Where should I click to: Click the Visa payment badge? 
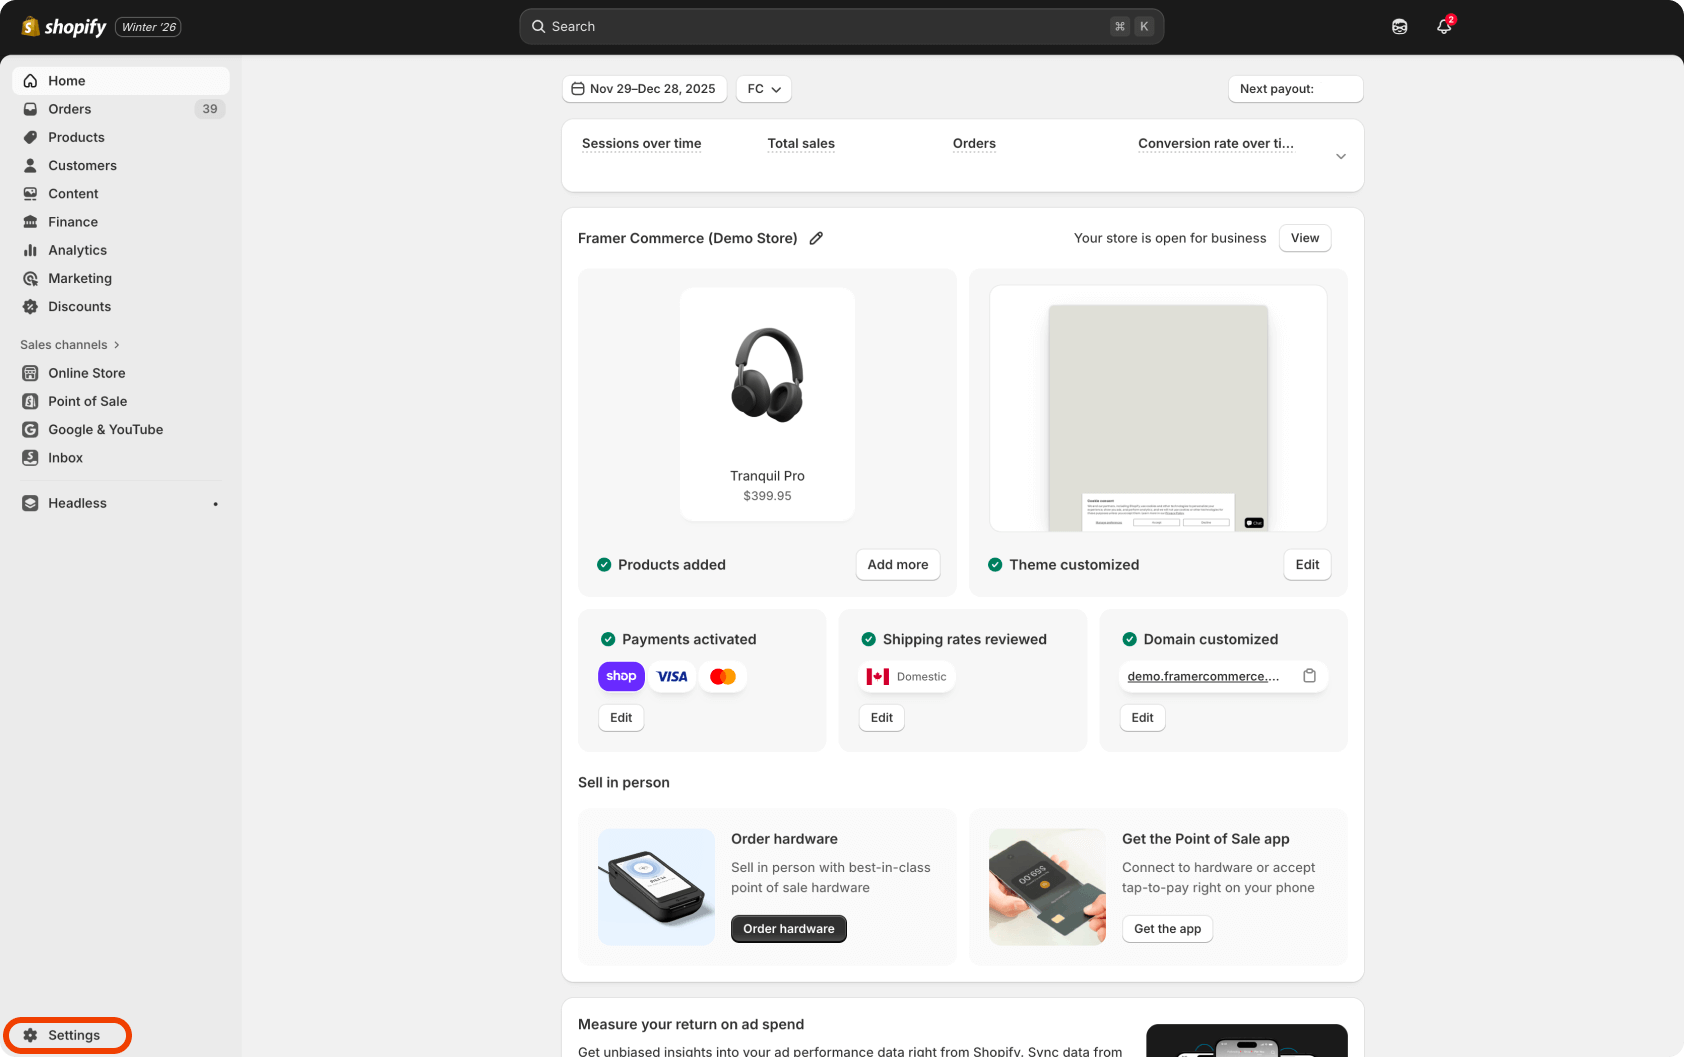click(672, 676)
